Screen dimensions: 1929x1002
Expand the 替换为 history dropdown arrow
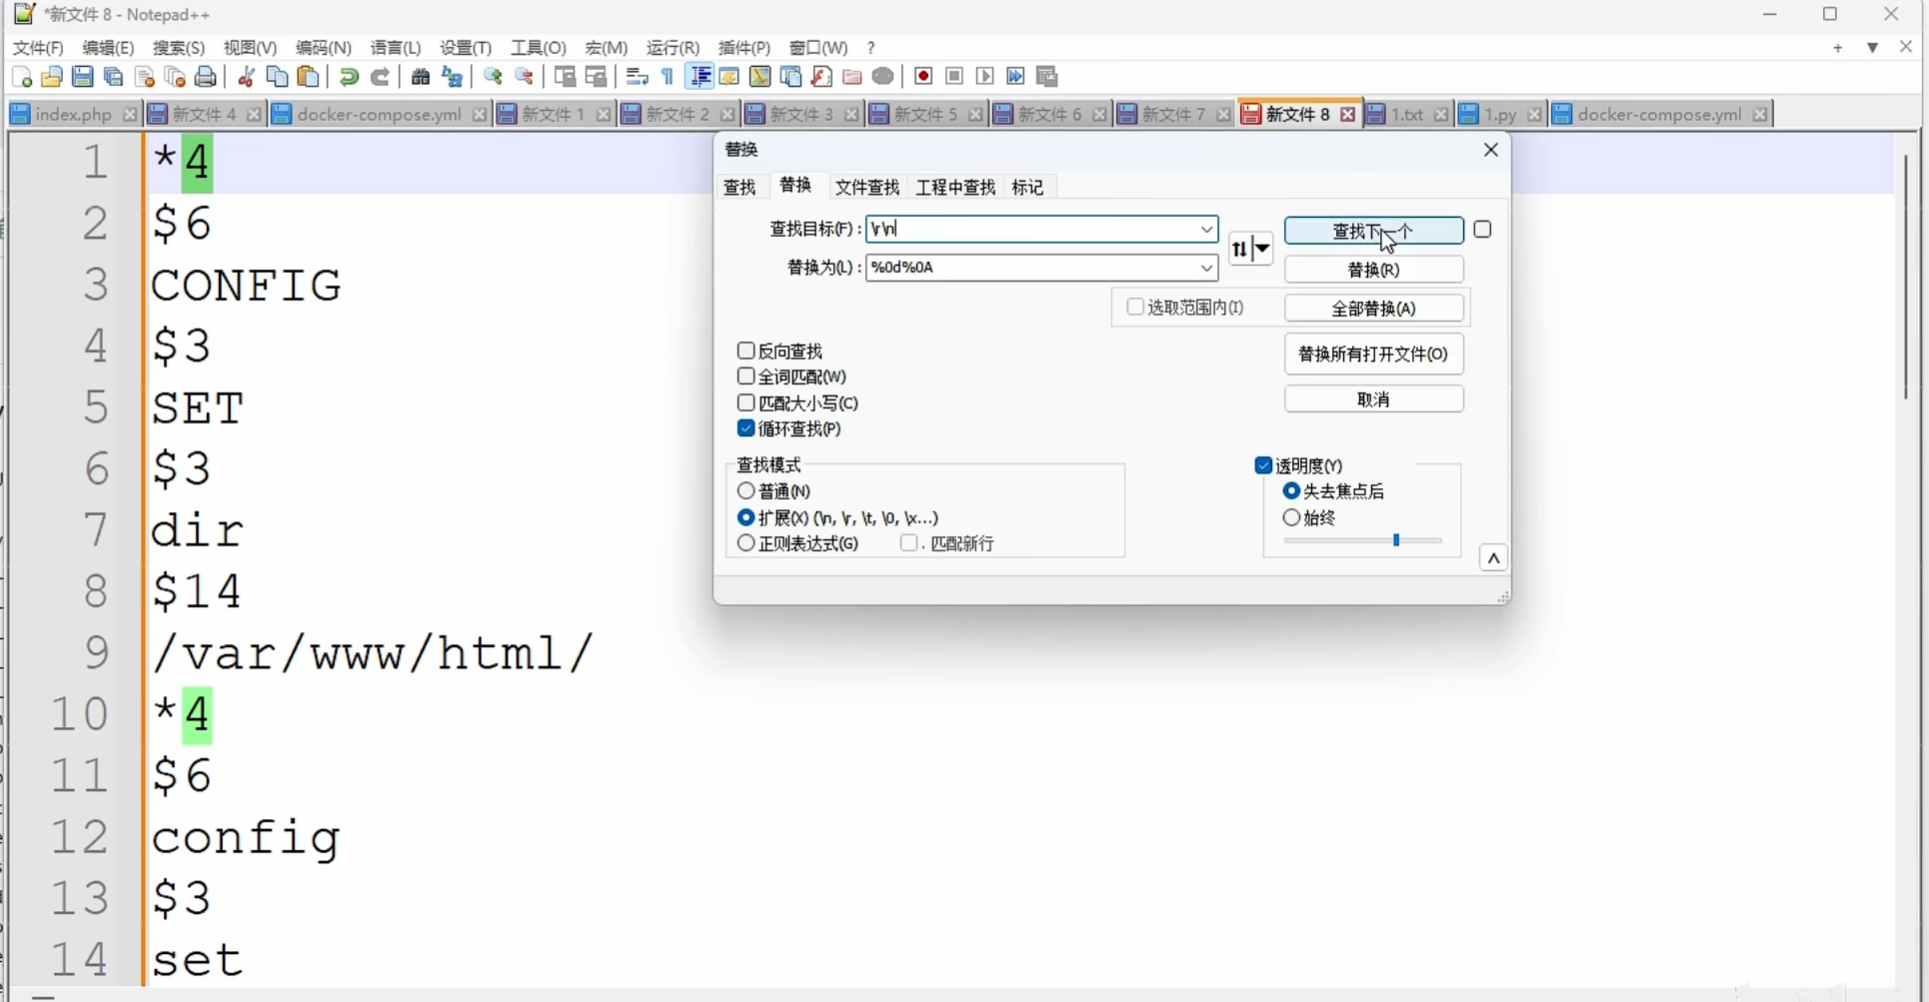pyautogui.click(x=1206, y=268)
